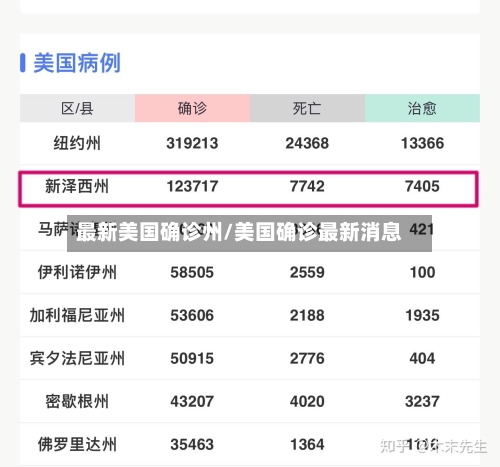Select the 治愈 column header
This screenshot has width=500, height=467.
[422, 108]
